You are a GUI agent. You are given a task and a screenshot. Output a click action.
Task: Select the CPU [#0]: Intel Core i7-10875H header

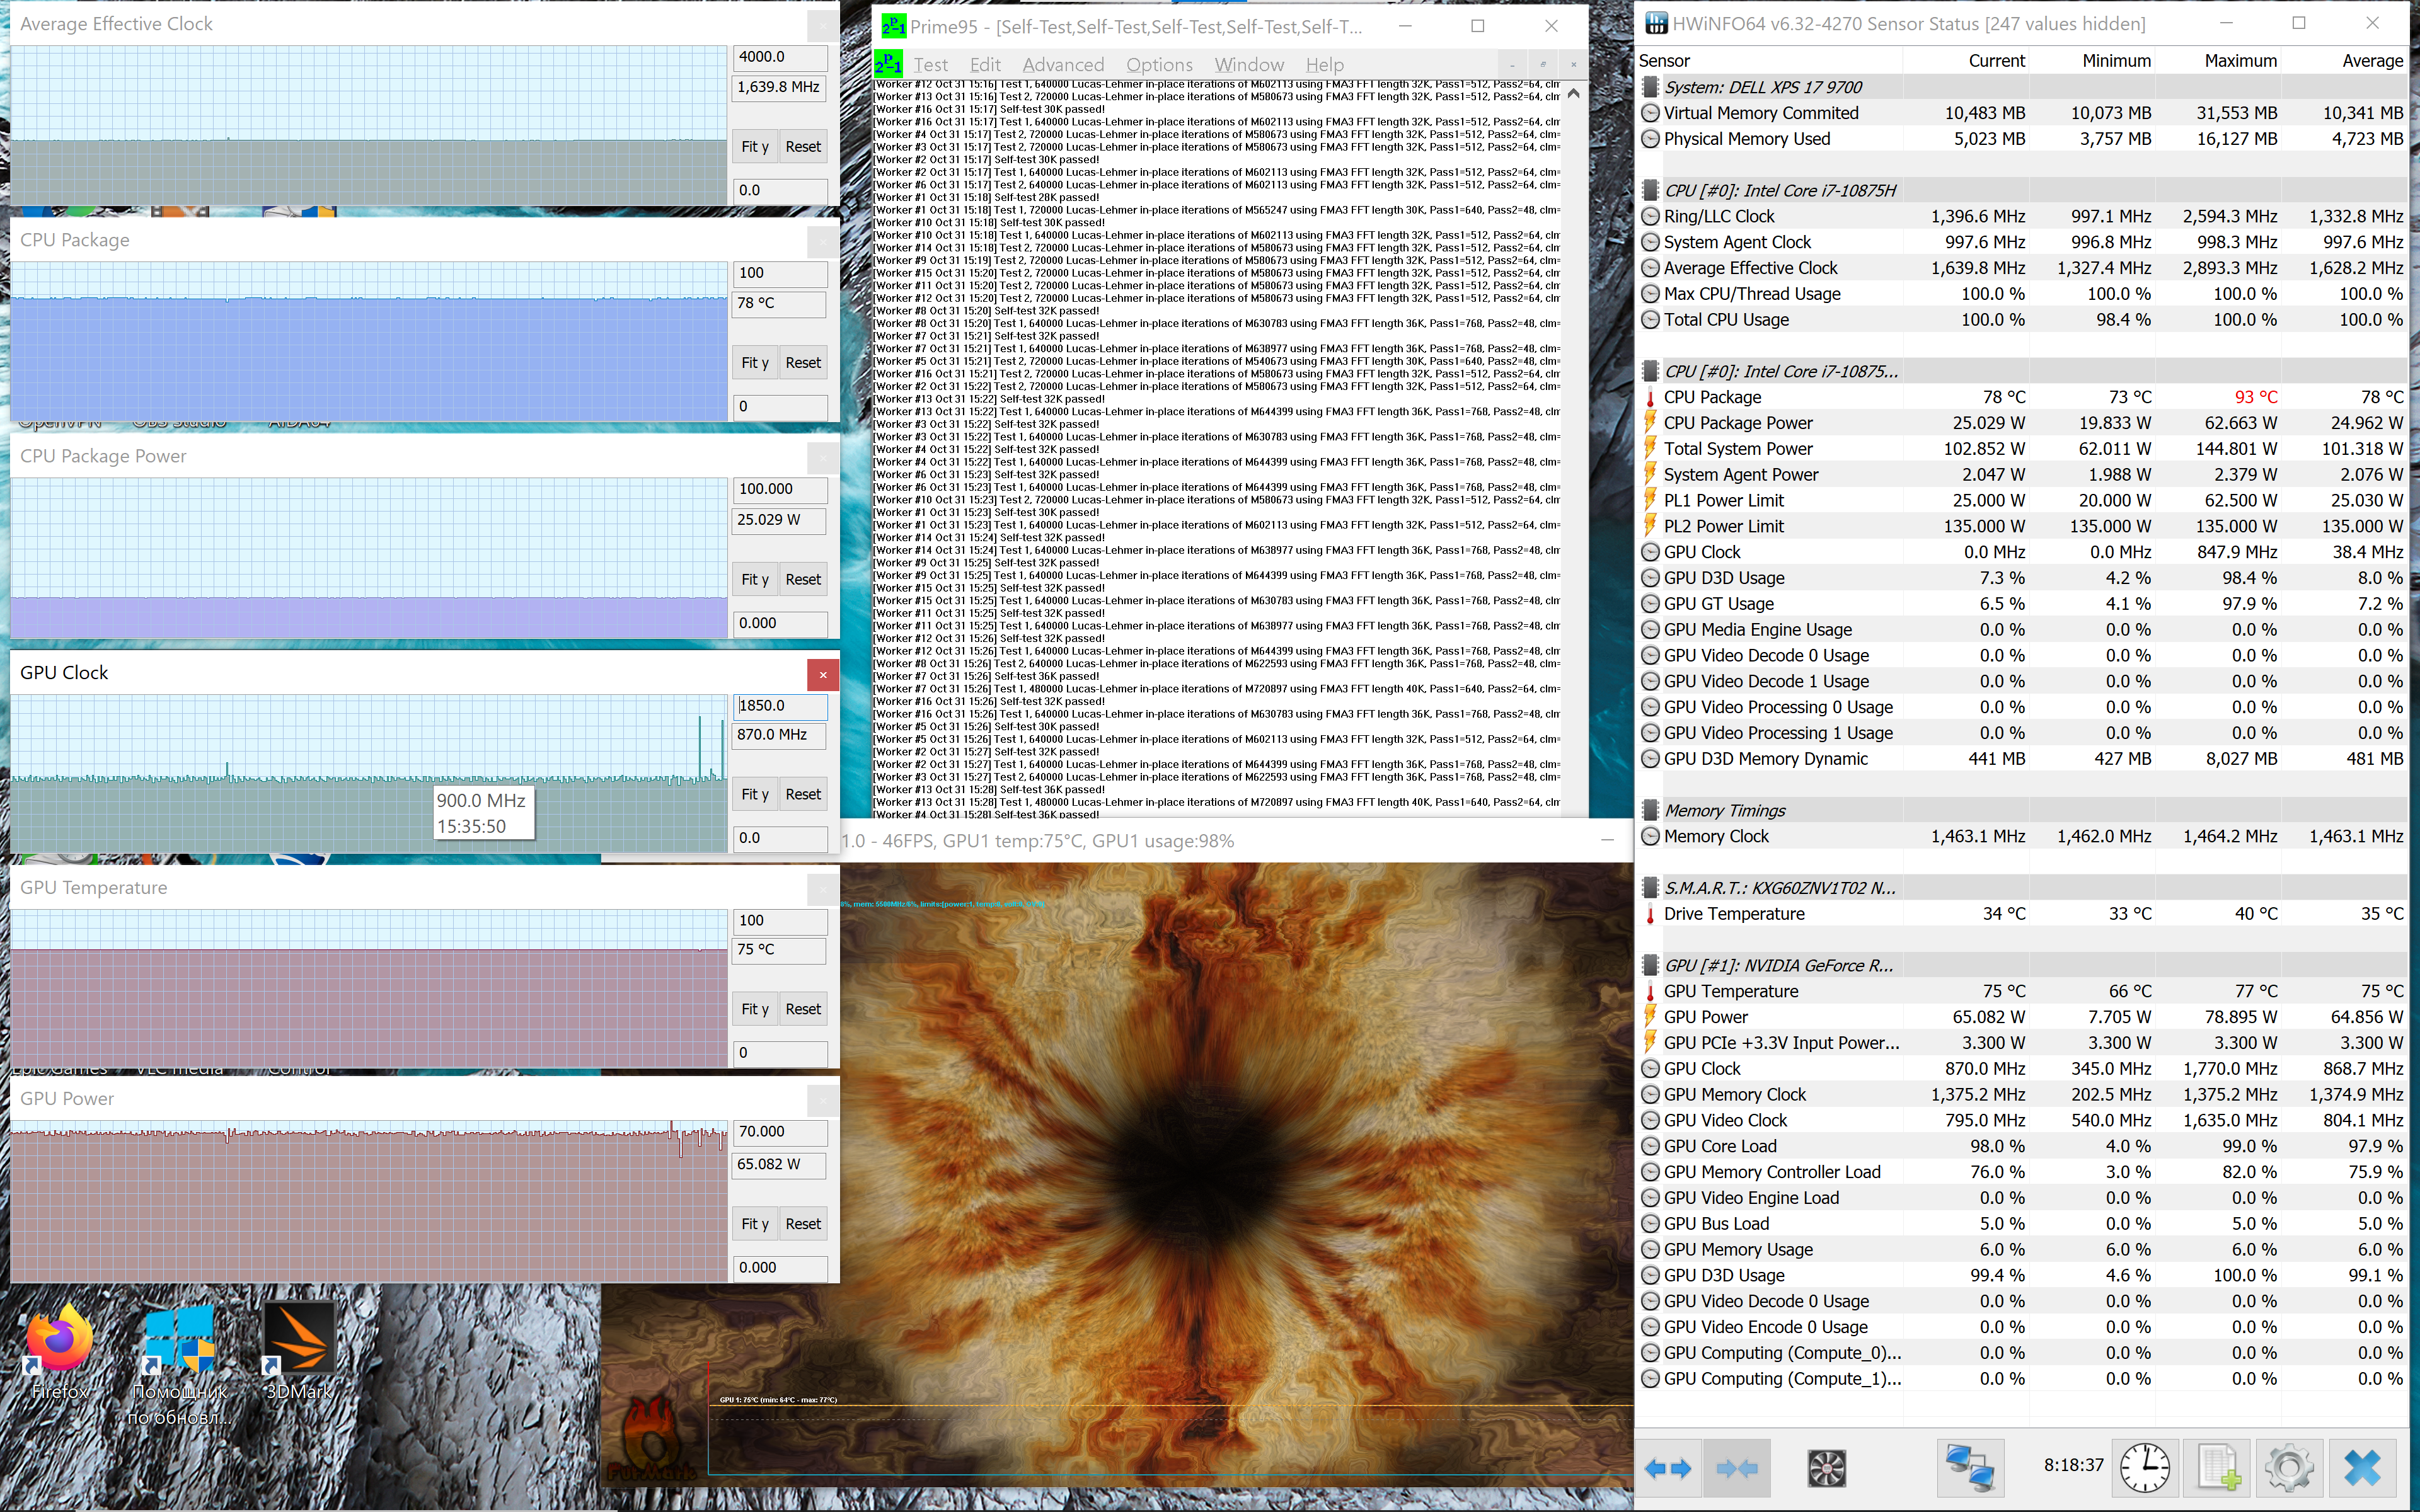click(x=2023, y=191)
